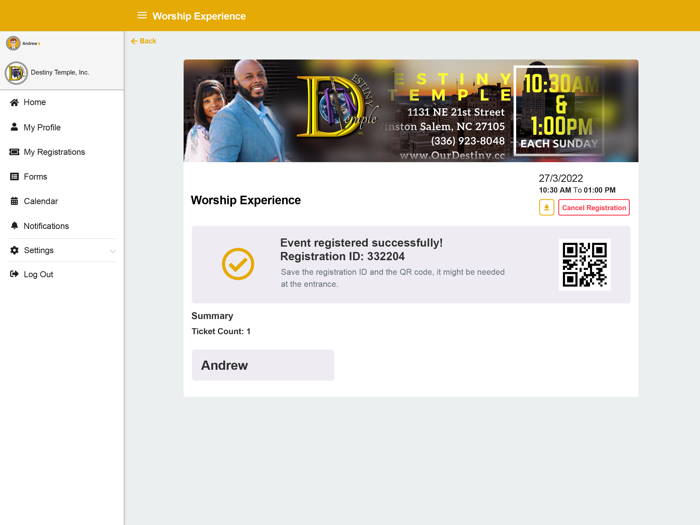Select the Andrew attendee card
The width and height of the screenshot is (700, 525).
(262, 365)
